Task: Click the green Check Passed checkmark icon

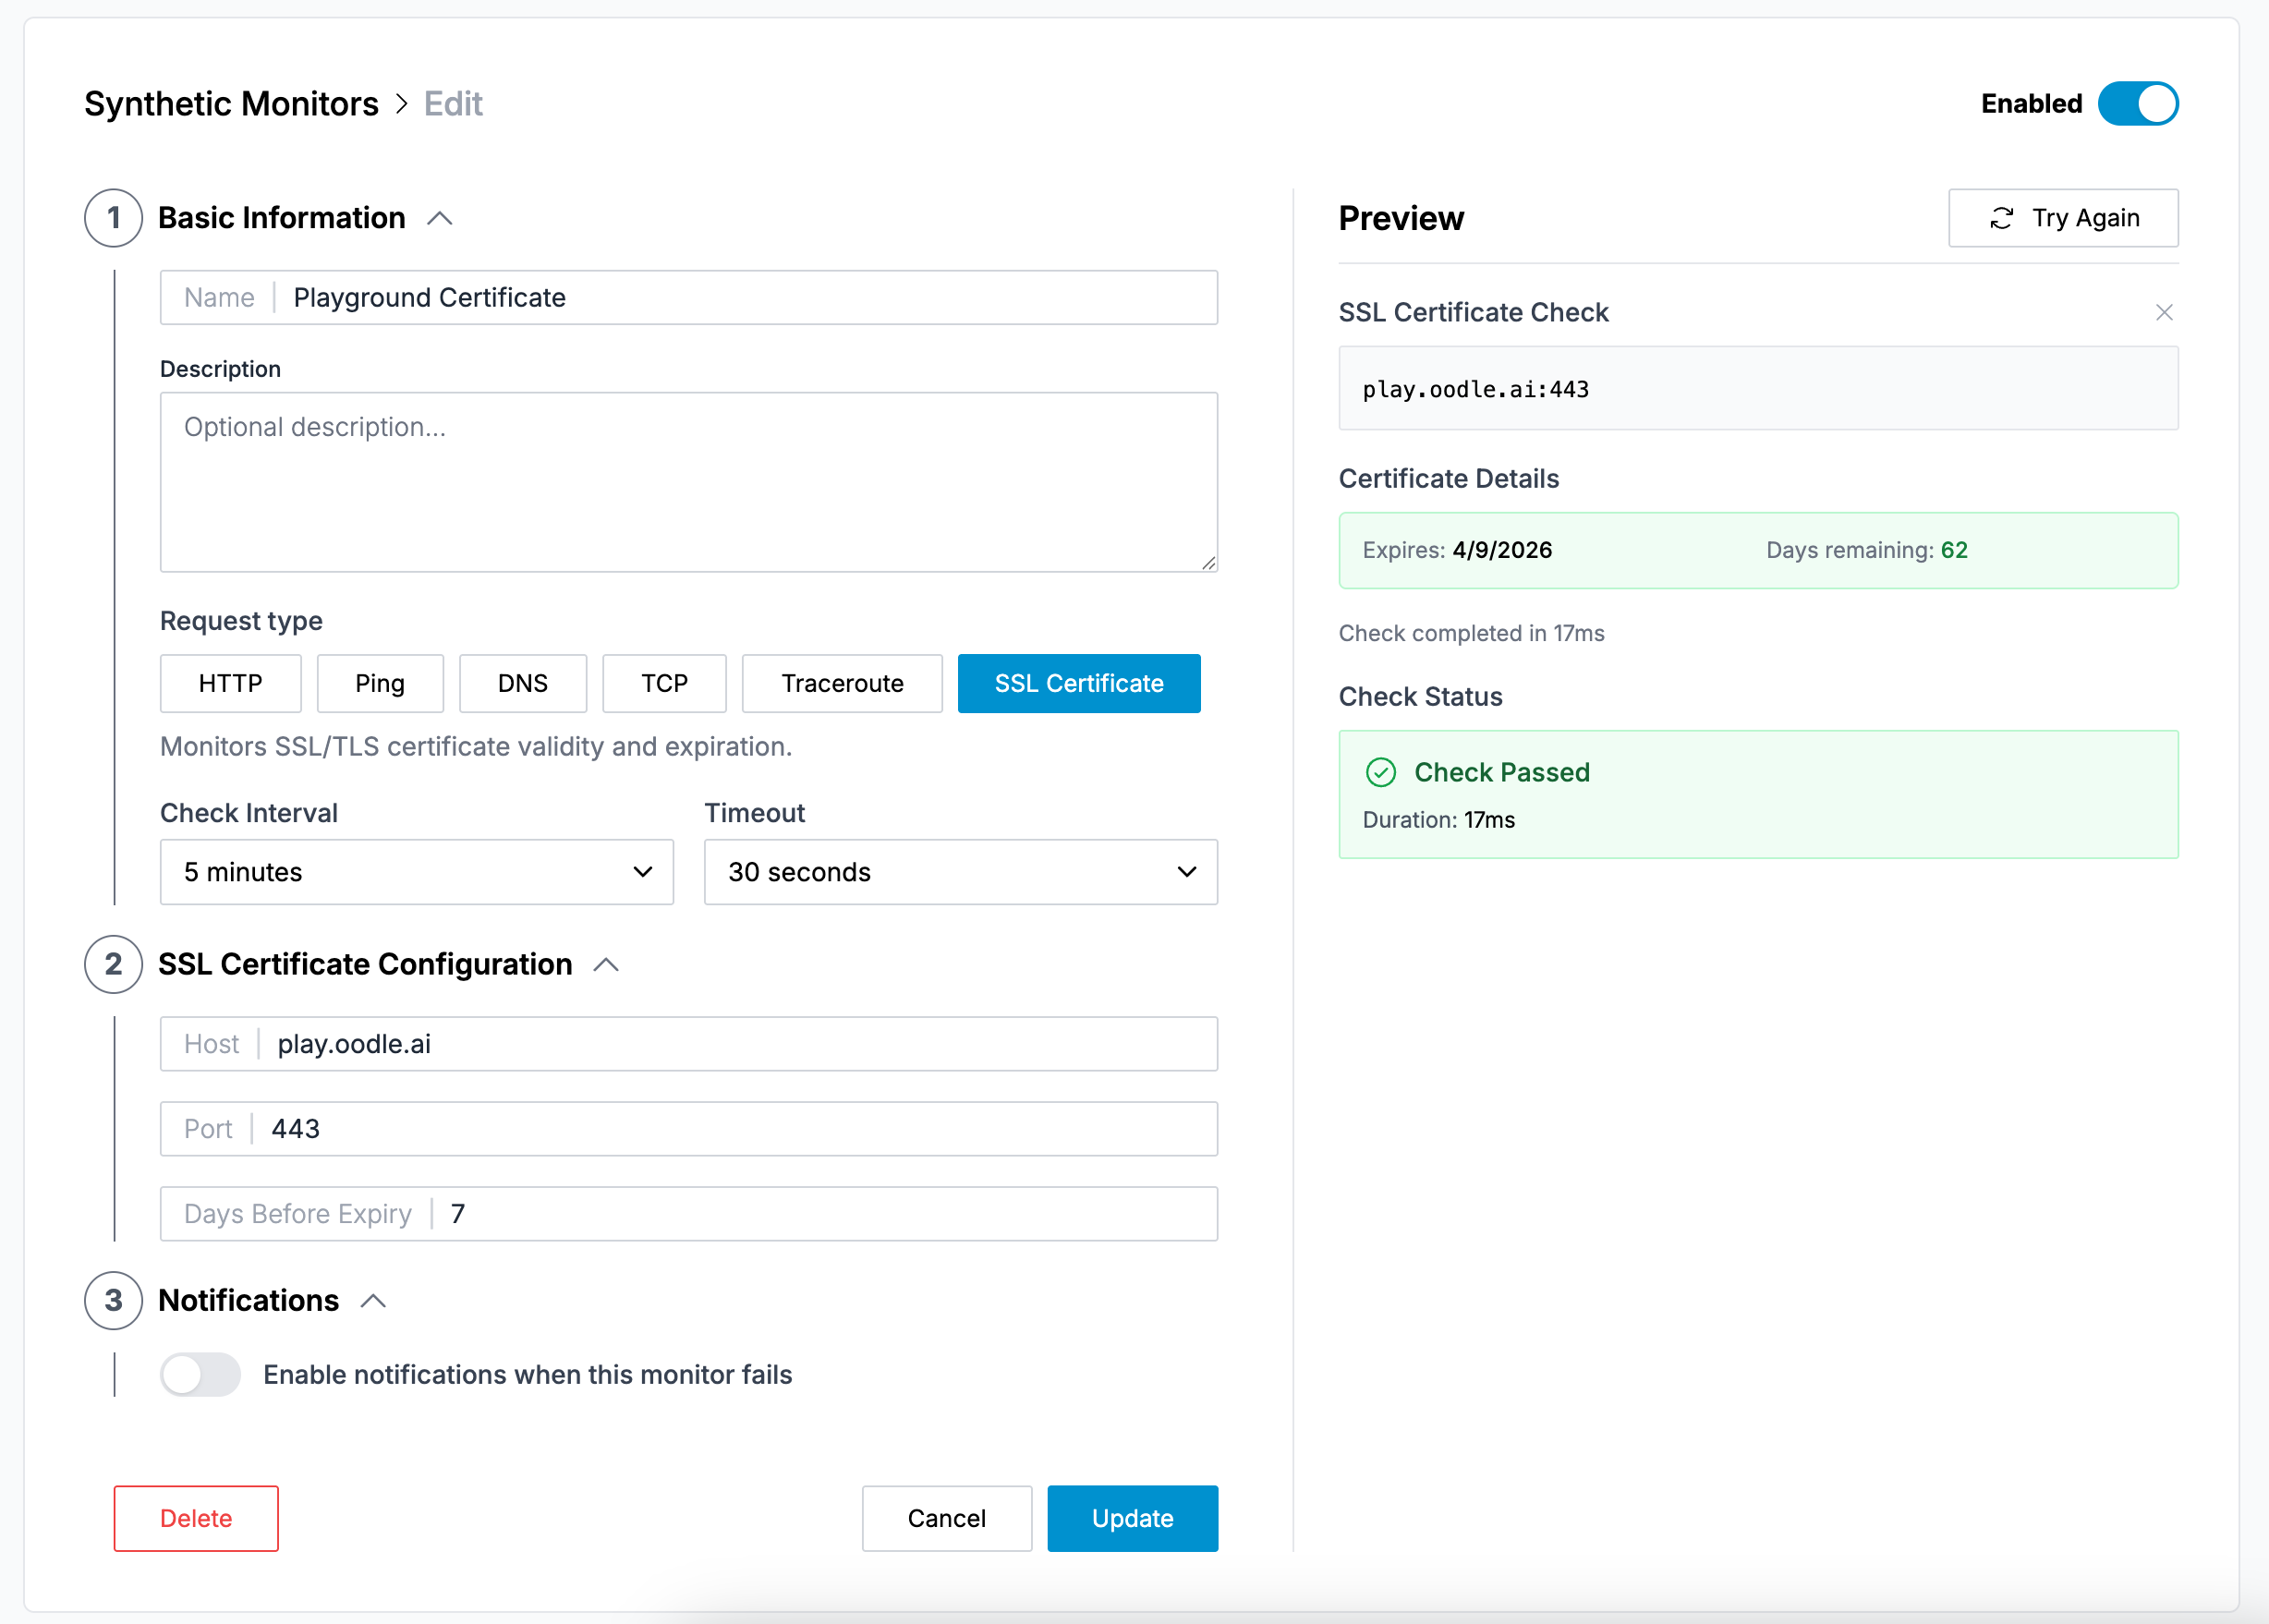Action: [x=1381, y=772]
